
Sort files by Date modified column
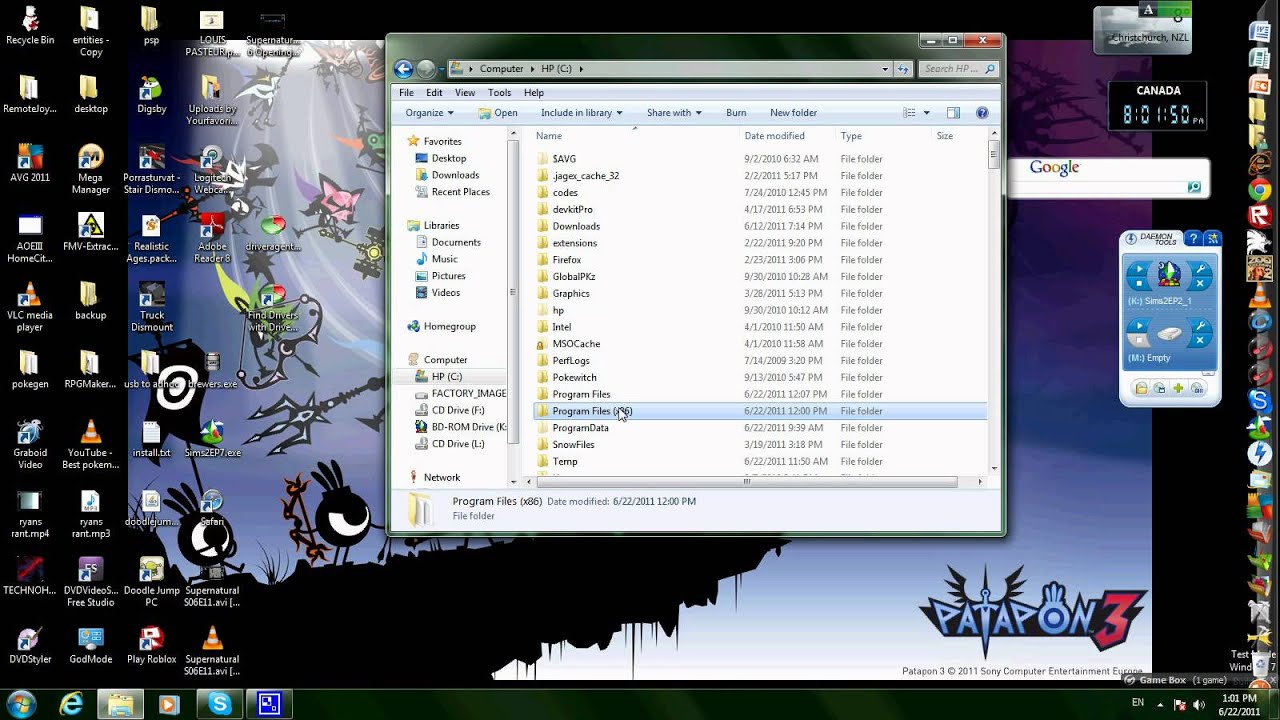pyautogui.click(x=787, y=136)
